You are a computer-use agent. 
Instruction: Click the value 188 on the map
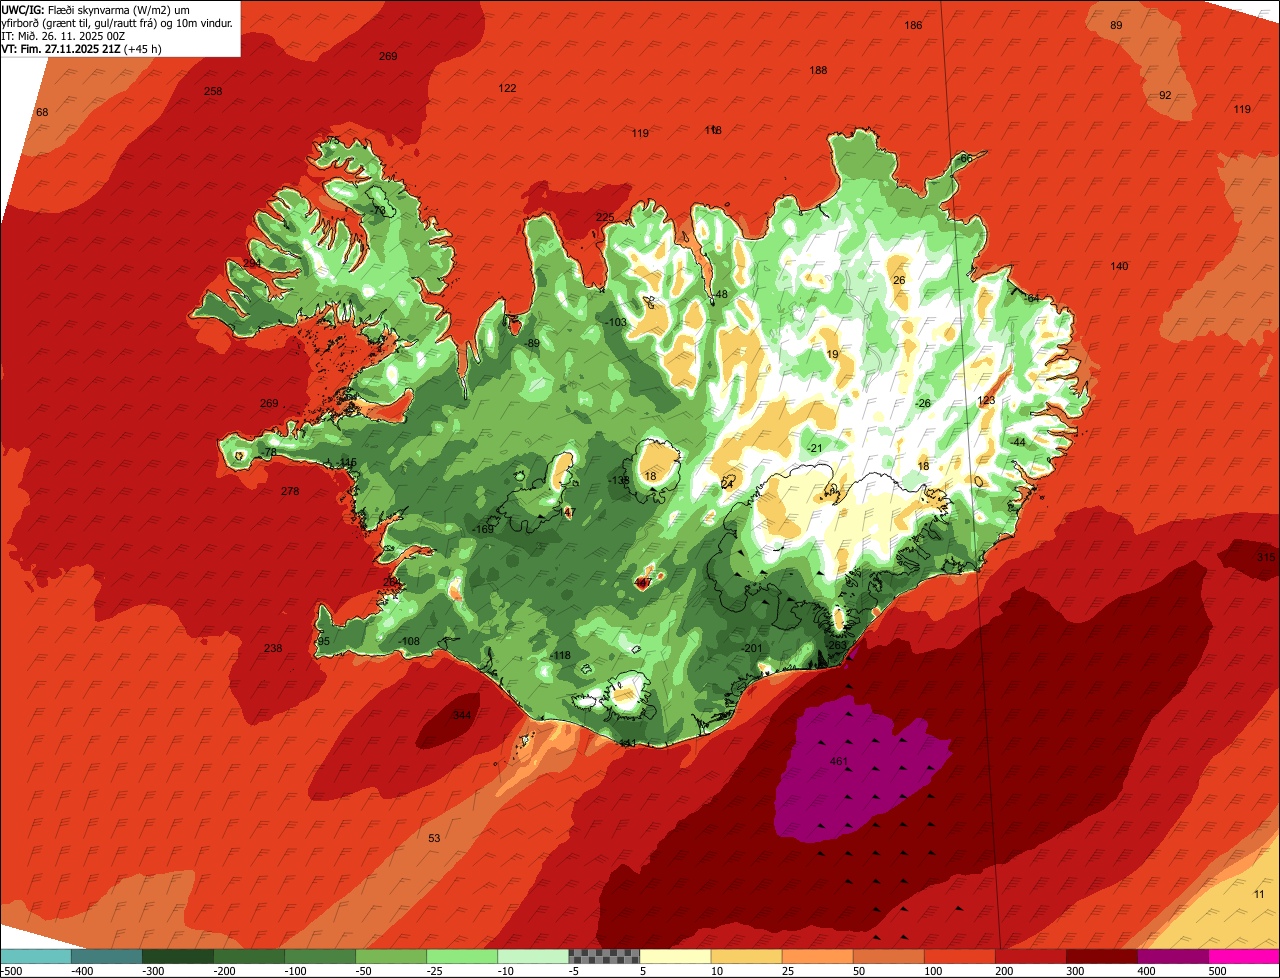tap(818, 70)
